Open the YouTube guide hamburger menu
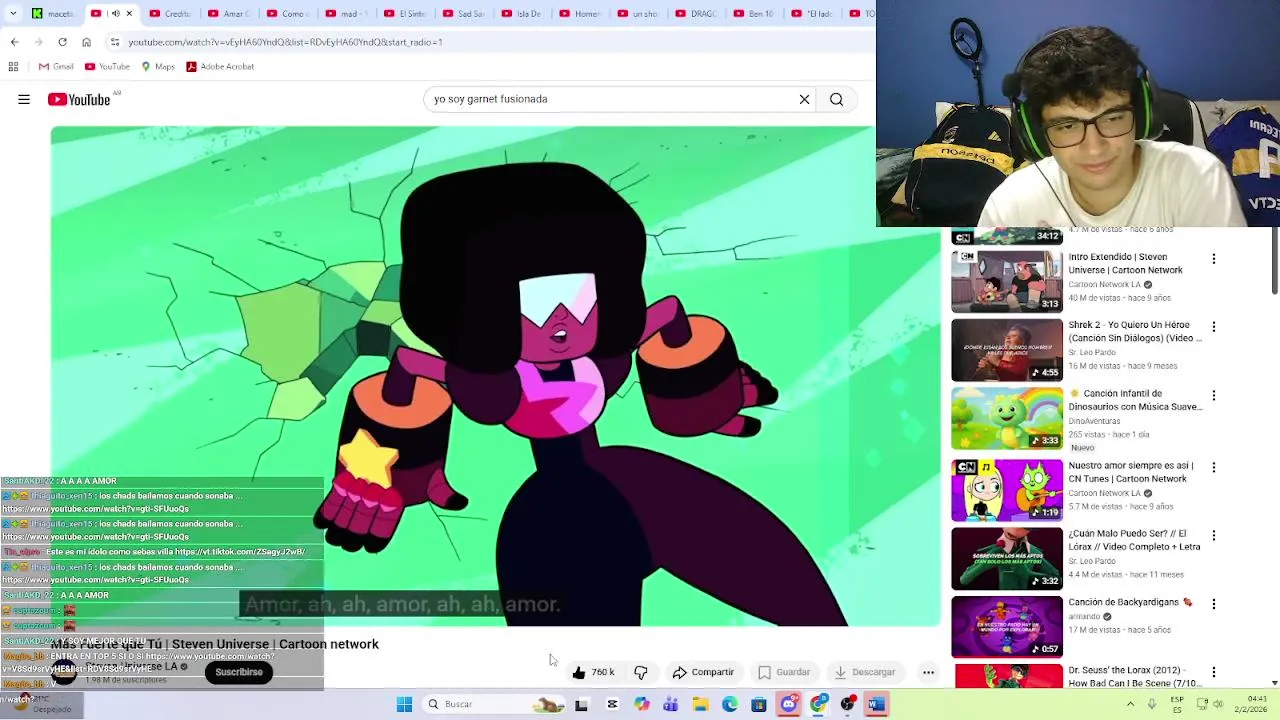 pyautogui.click(x=24, y=99)
